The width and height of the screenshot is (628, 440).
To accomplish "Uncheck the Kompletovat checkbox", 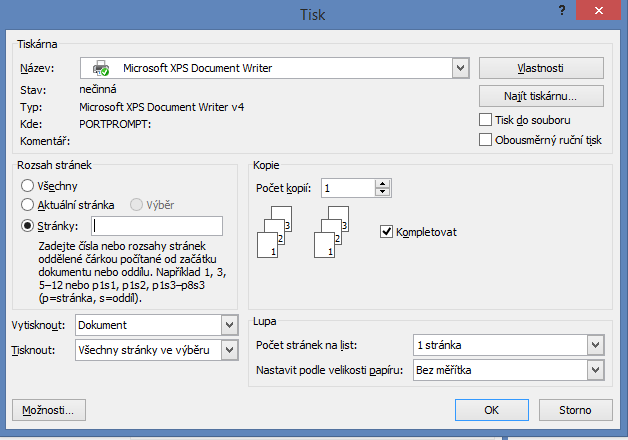I will (x=386, y=231).
